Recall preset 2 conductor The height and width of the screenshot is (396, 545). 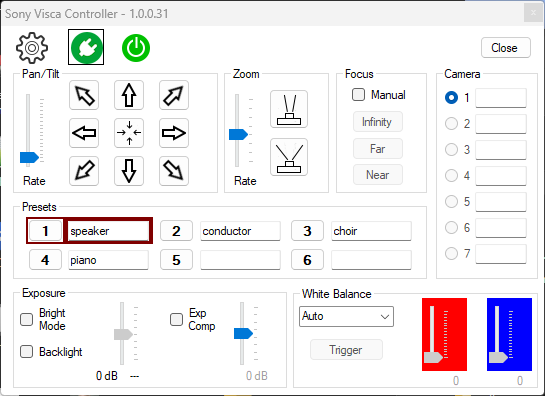click(x=176, y=231)
